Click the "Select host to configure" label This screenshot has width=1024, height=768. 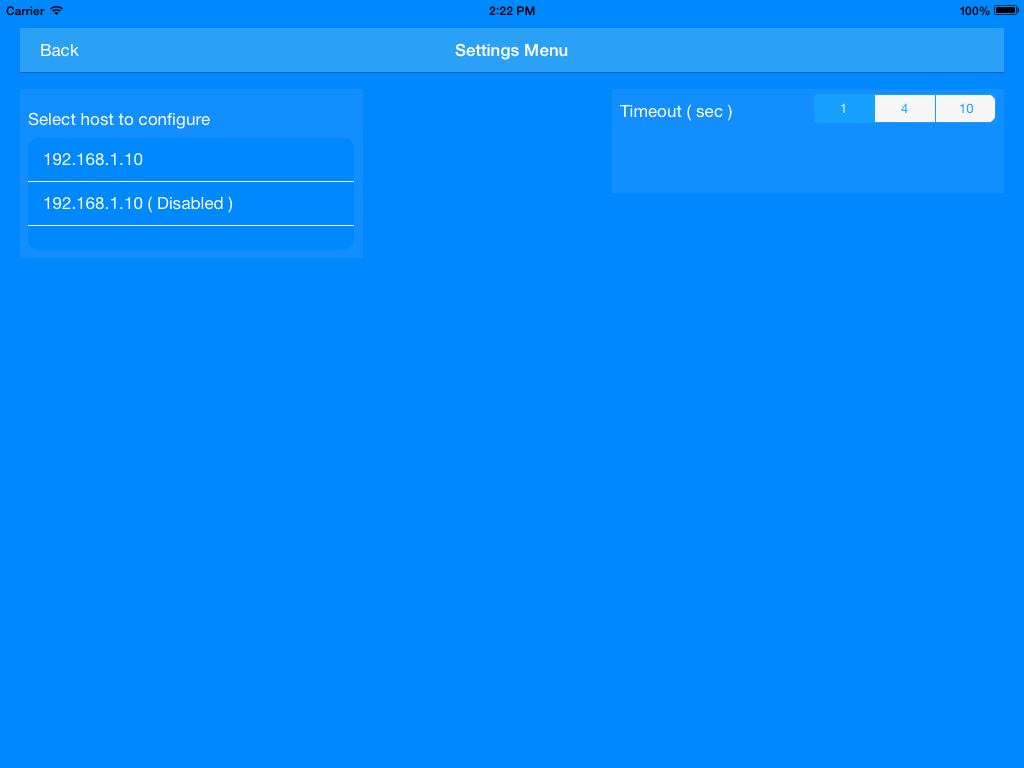[119, 120]
